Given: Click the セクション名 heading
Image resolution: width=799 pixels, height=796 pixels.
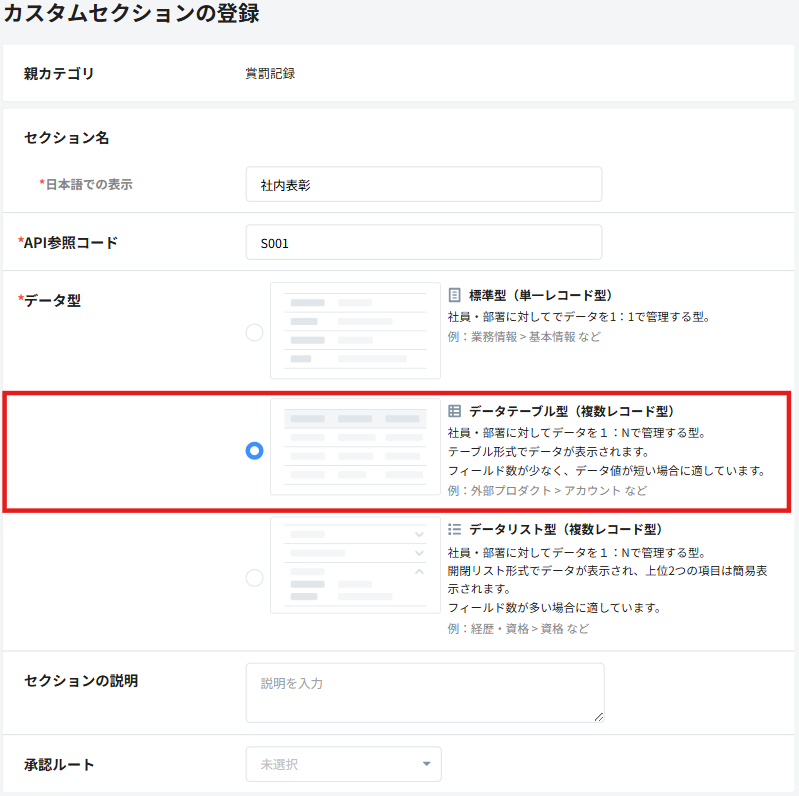Looking at the screenshot, I should 66,138.
